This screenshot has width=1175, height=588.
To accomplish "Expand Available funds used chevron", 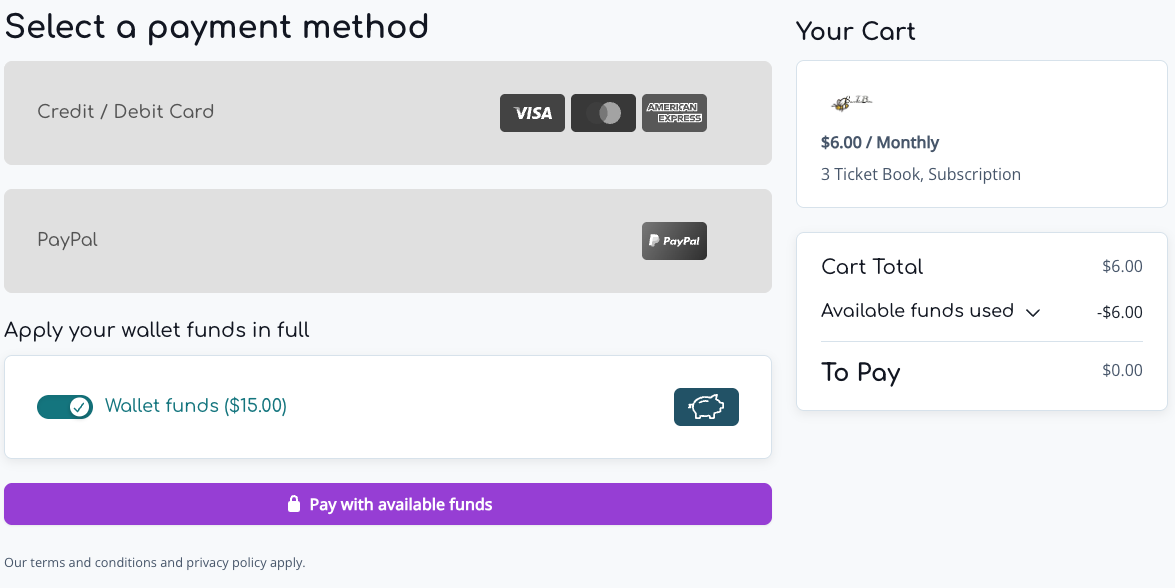I will pyautogui.click(x=1033, y=312).
